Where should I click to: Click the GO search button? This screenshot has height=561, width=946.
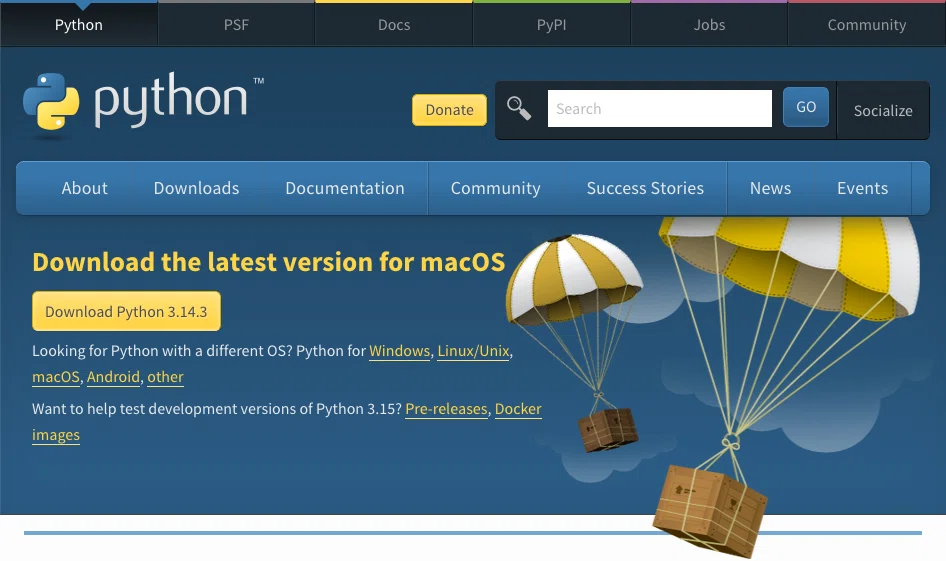point(805,107)
